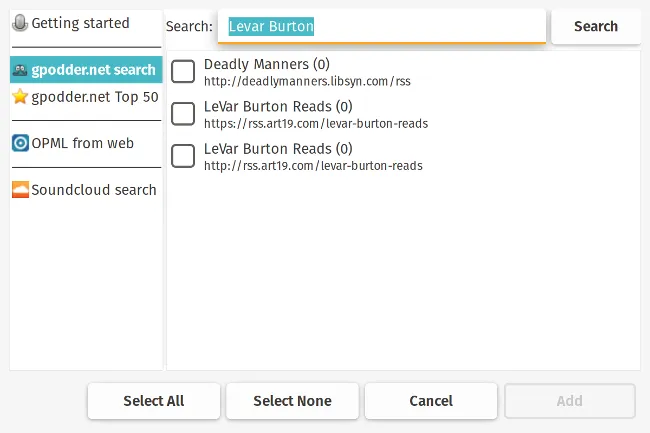Open the Soundcloud search source

point(93,189)
